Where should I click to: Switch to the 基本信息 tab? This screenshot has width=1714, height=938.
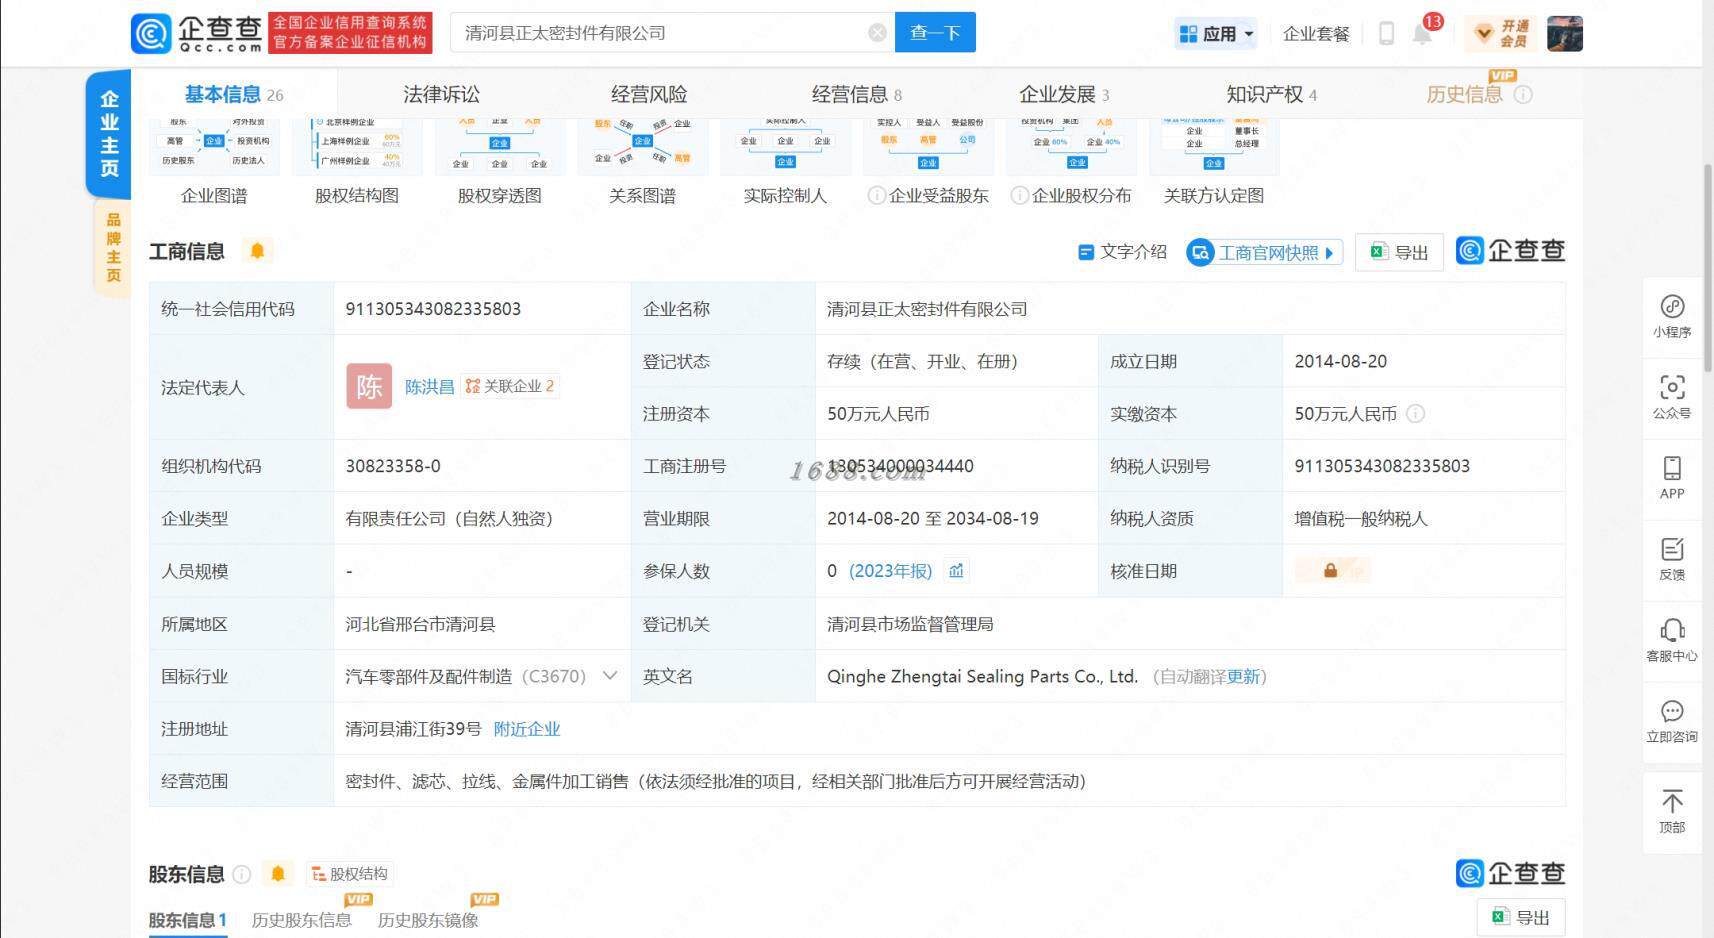[x=234, y=94]
